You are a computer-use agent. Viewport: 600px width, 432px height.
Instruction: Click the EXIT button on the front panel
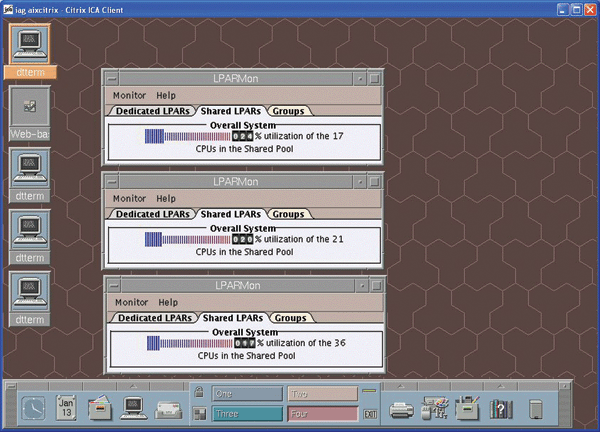pyautogui.click(x=369, y=413)
